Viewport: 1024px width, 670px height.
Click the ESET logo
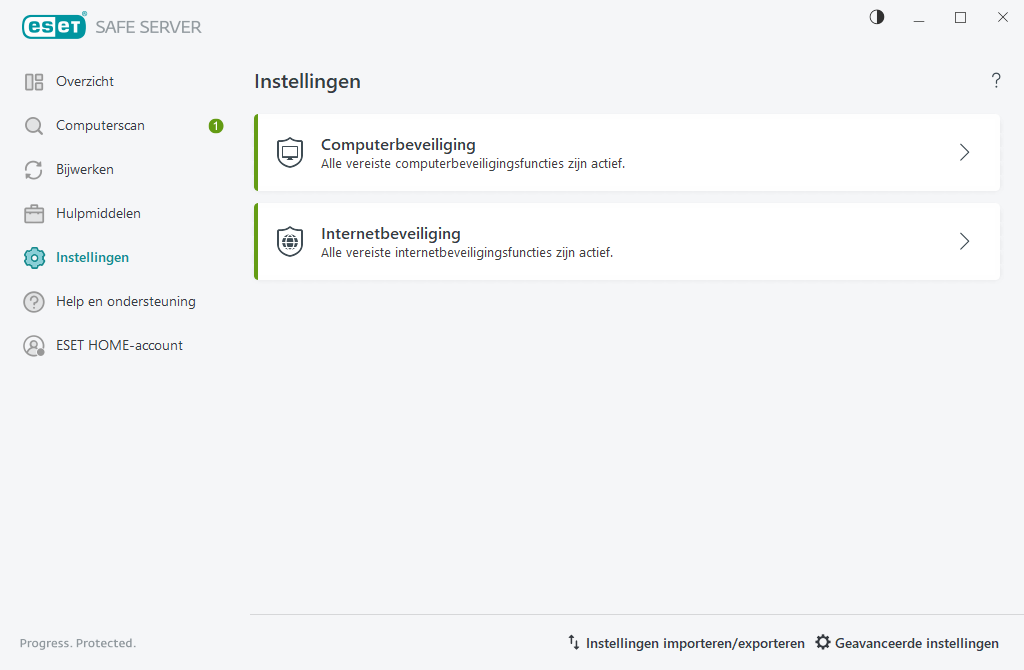pyautogui.click(x=52, y=26)
